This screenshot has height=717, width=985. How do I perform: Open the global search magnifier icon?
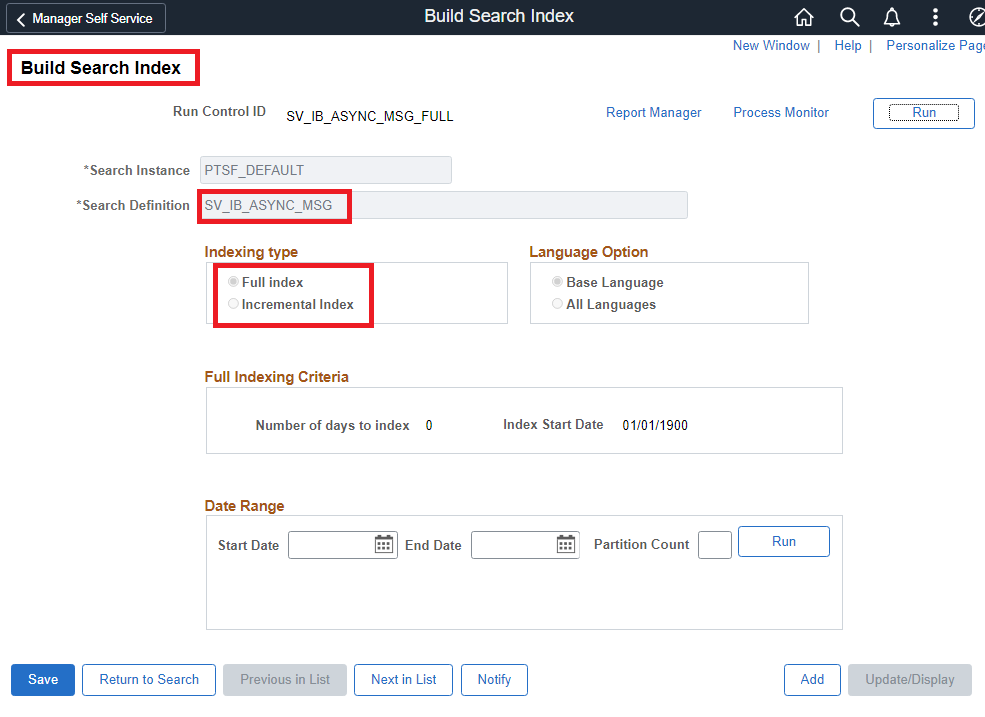tap(850, 17)
